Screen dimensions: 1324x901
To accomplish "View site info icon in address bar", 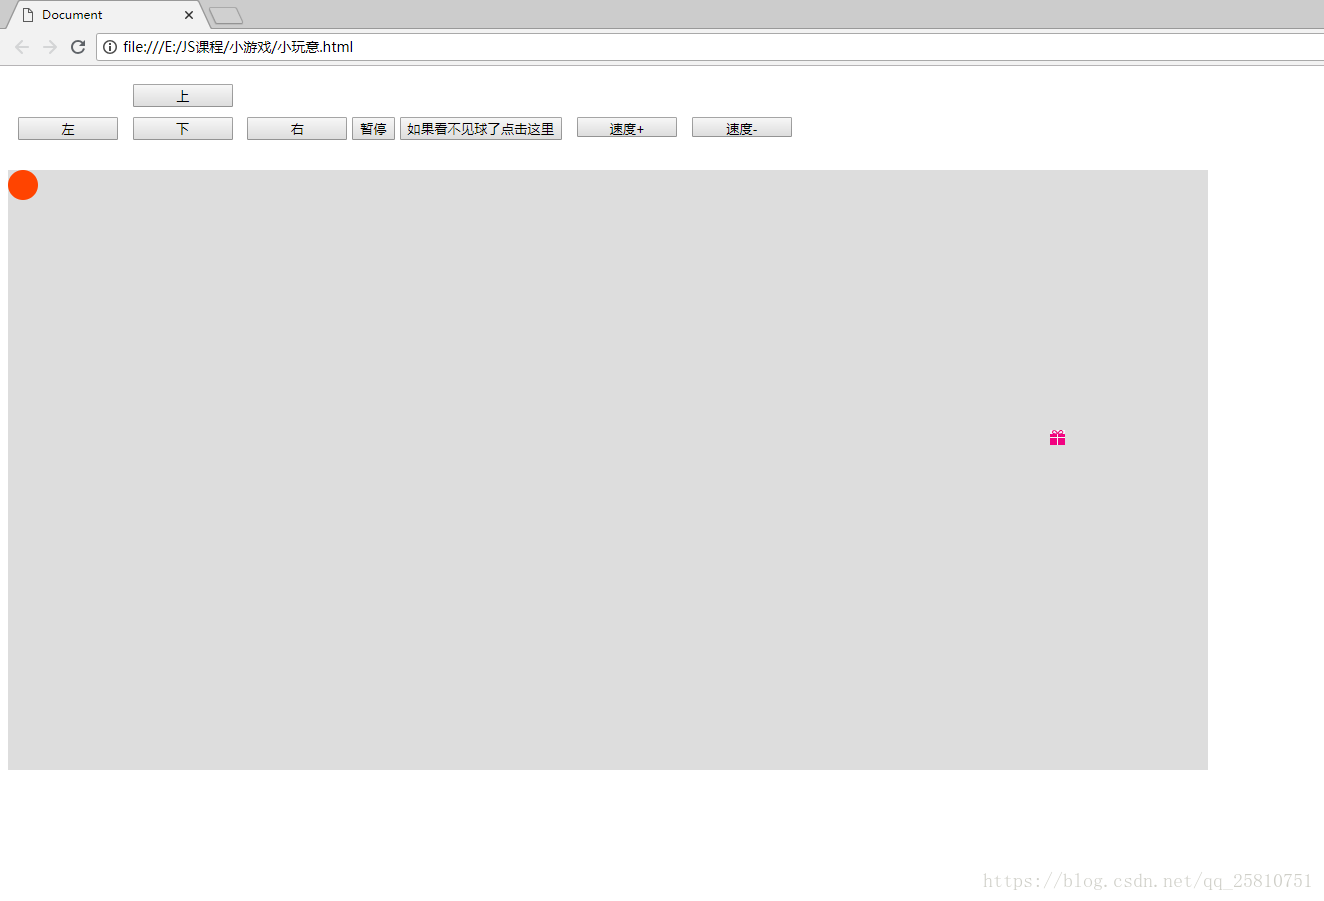I will (110, 47).
